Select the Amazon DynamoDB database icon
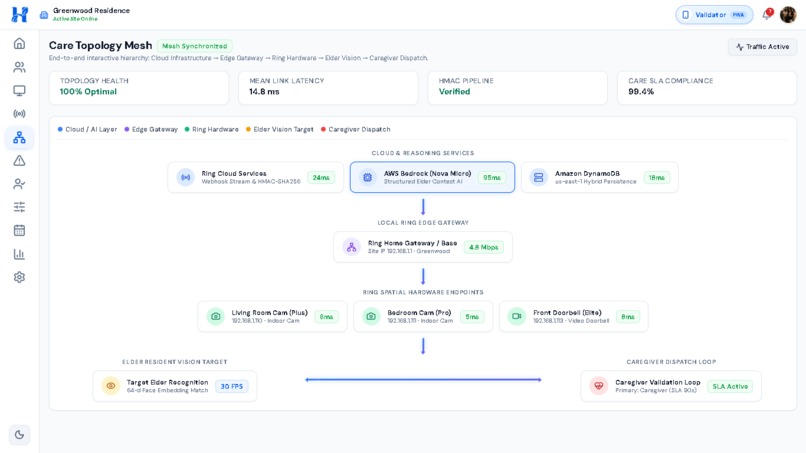 pyautogui.click(x=538, y=177)
